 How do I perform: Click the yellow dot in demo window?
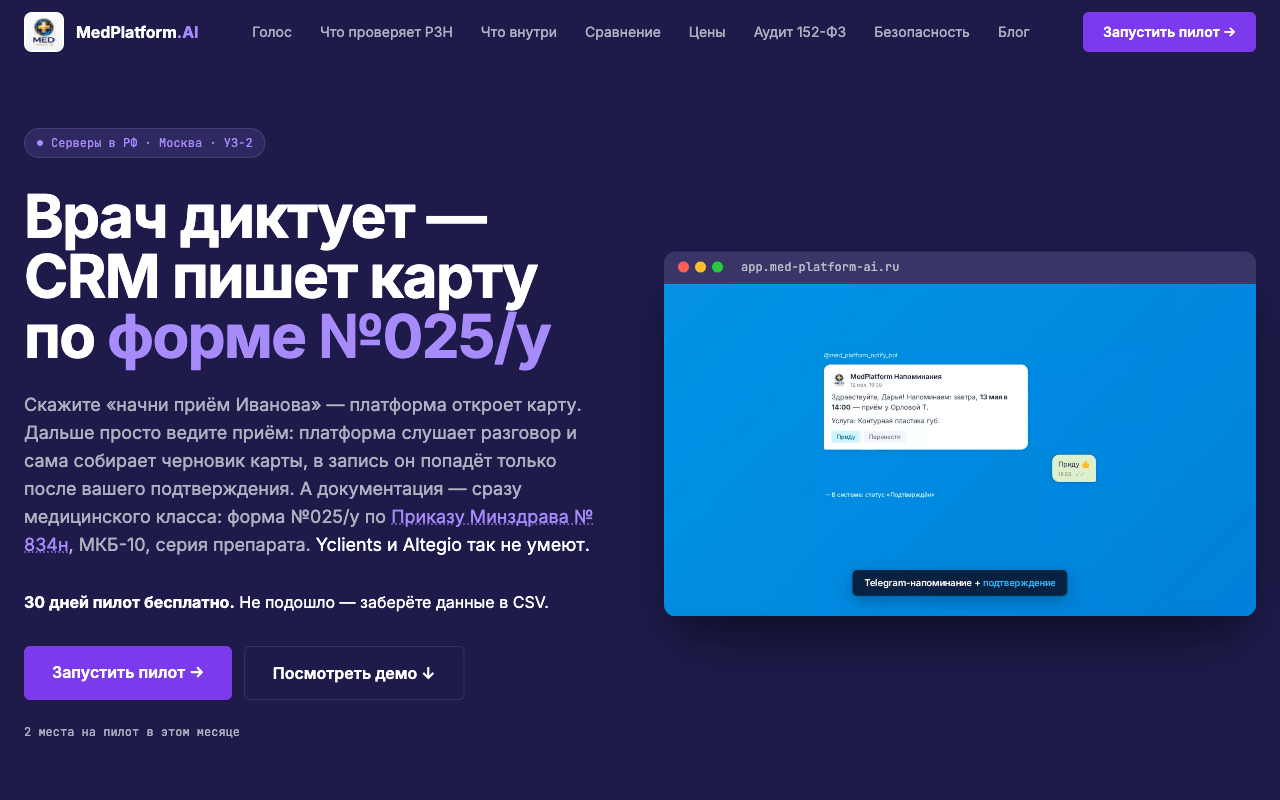click(701, 267)
